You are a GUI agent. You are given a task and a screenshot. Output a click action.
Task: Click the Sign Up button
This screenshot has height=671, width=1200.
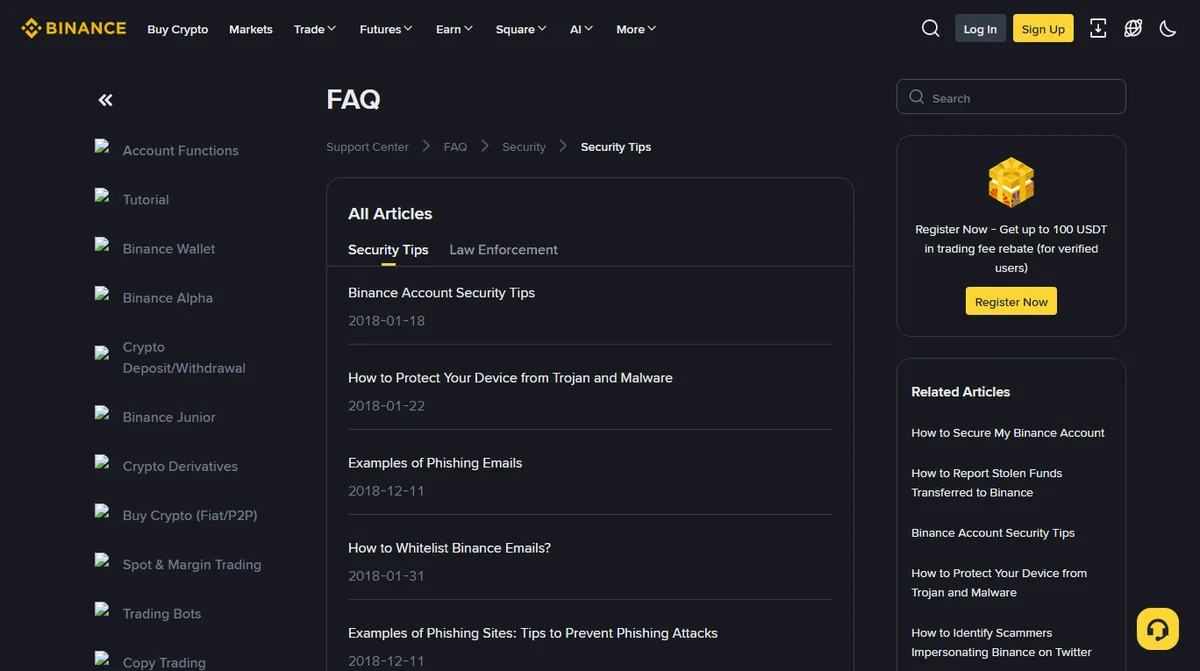1043,28
